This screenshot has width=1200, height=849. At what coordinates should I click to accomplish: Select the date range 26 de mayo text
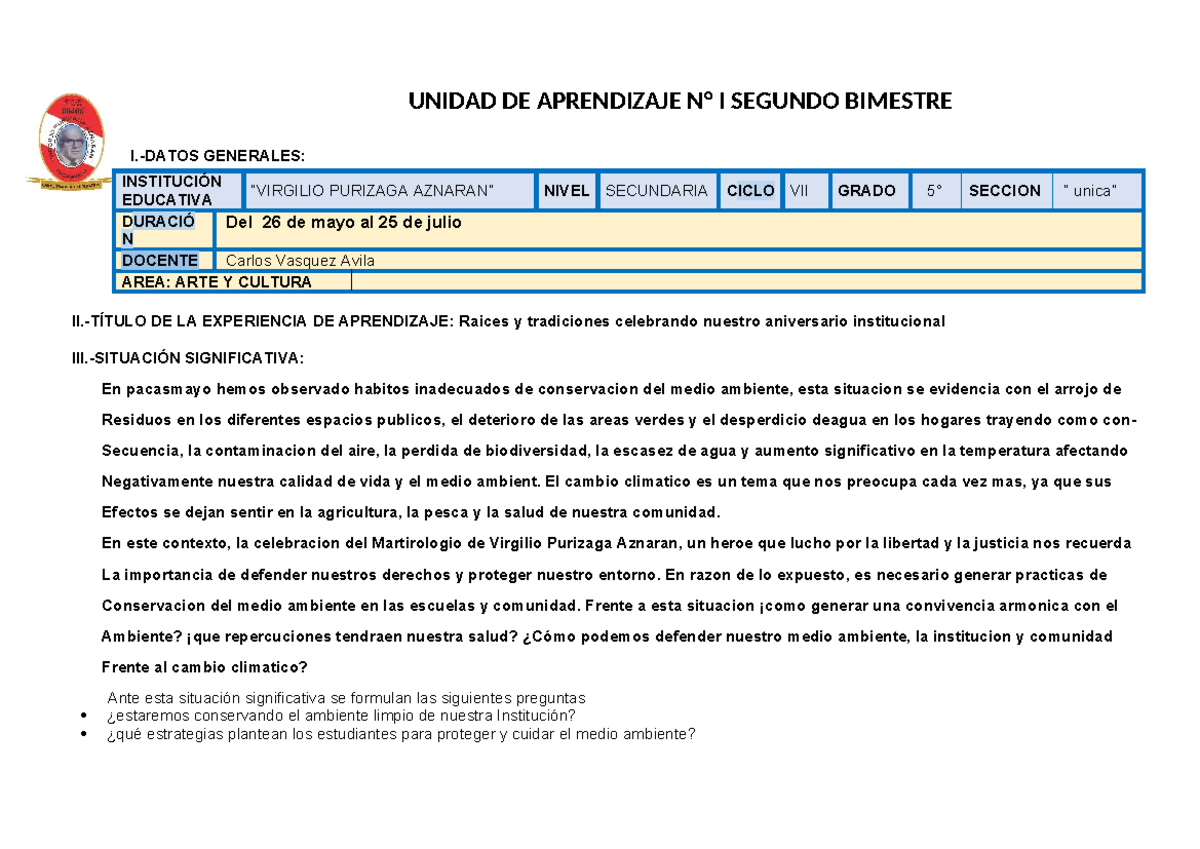[x=344, y=222]
